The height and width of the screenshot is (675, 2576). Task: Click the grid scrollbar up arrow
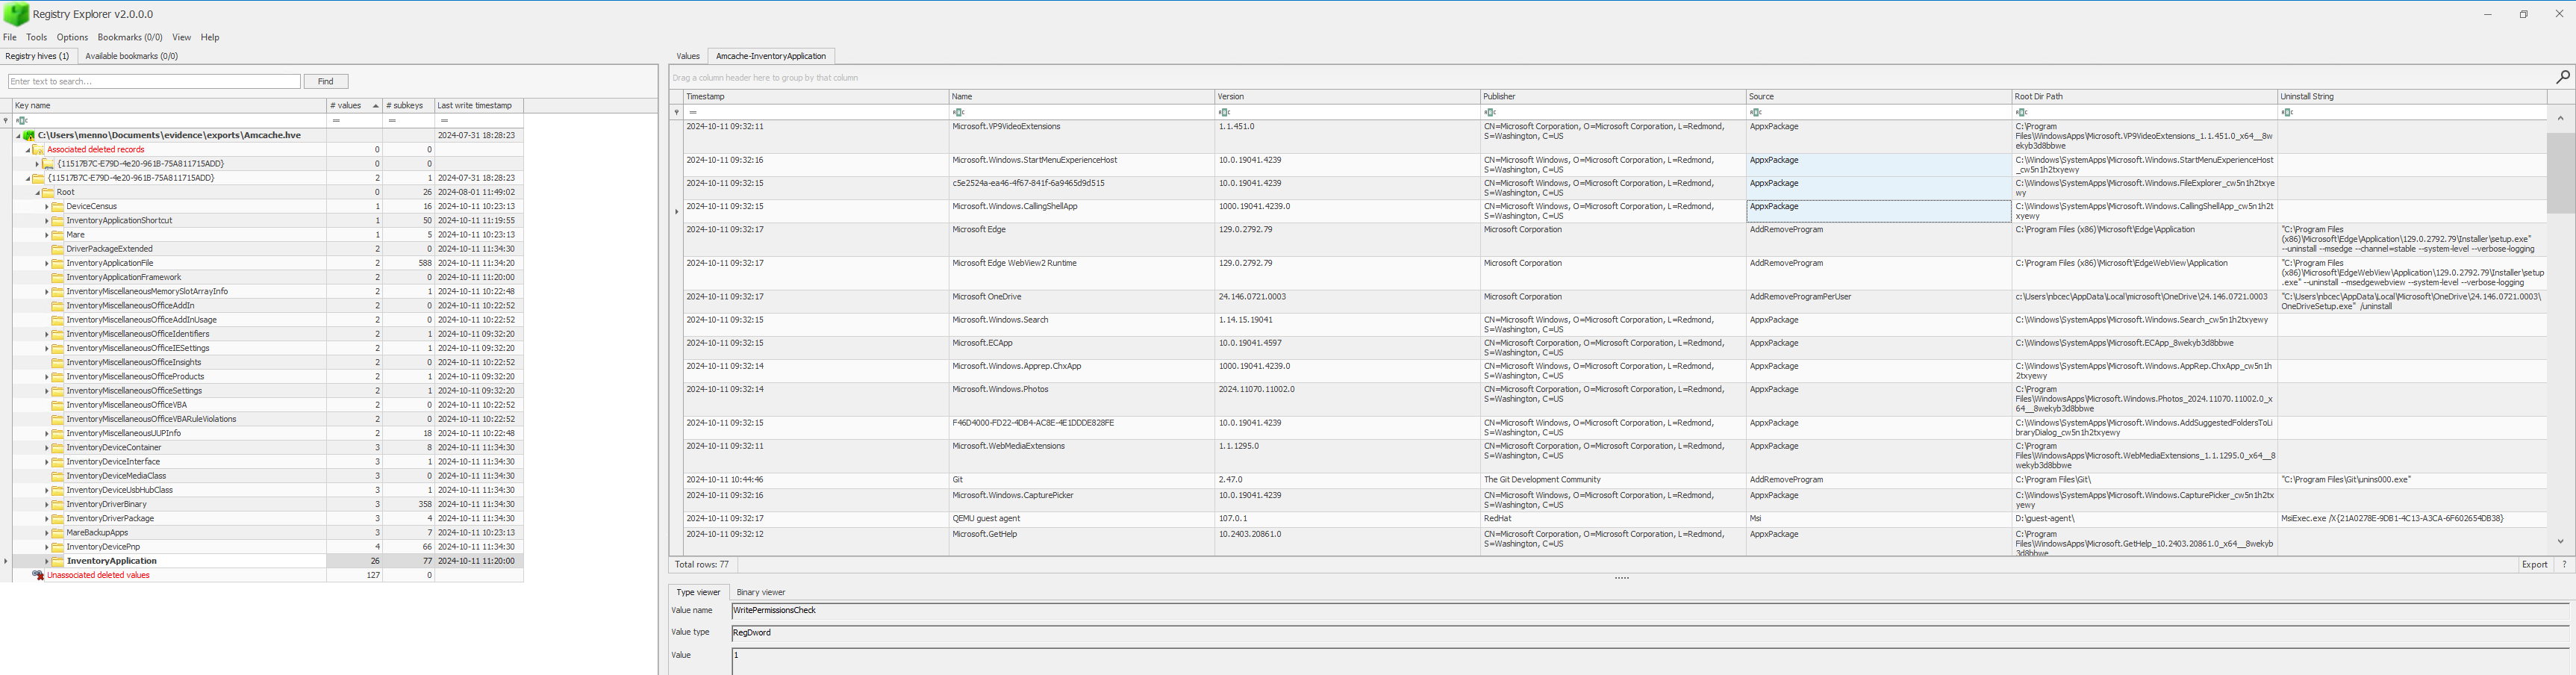tap(2560, 118)
